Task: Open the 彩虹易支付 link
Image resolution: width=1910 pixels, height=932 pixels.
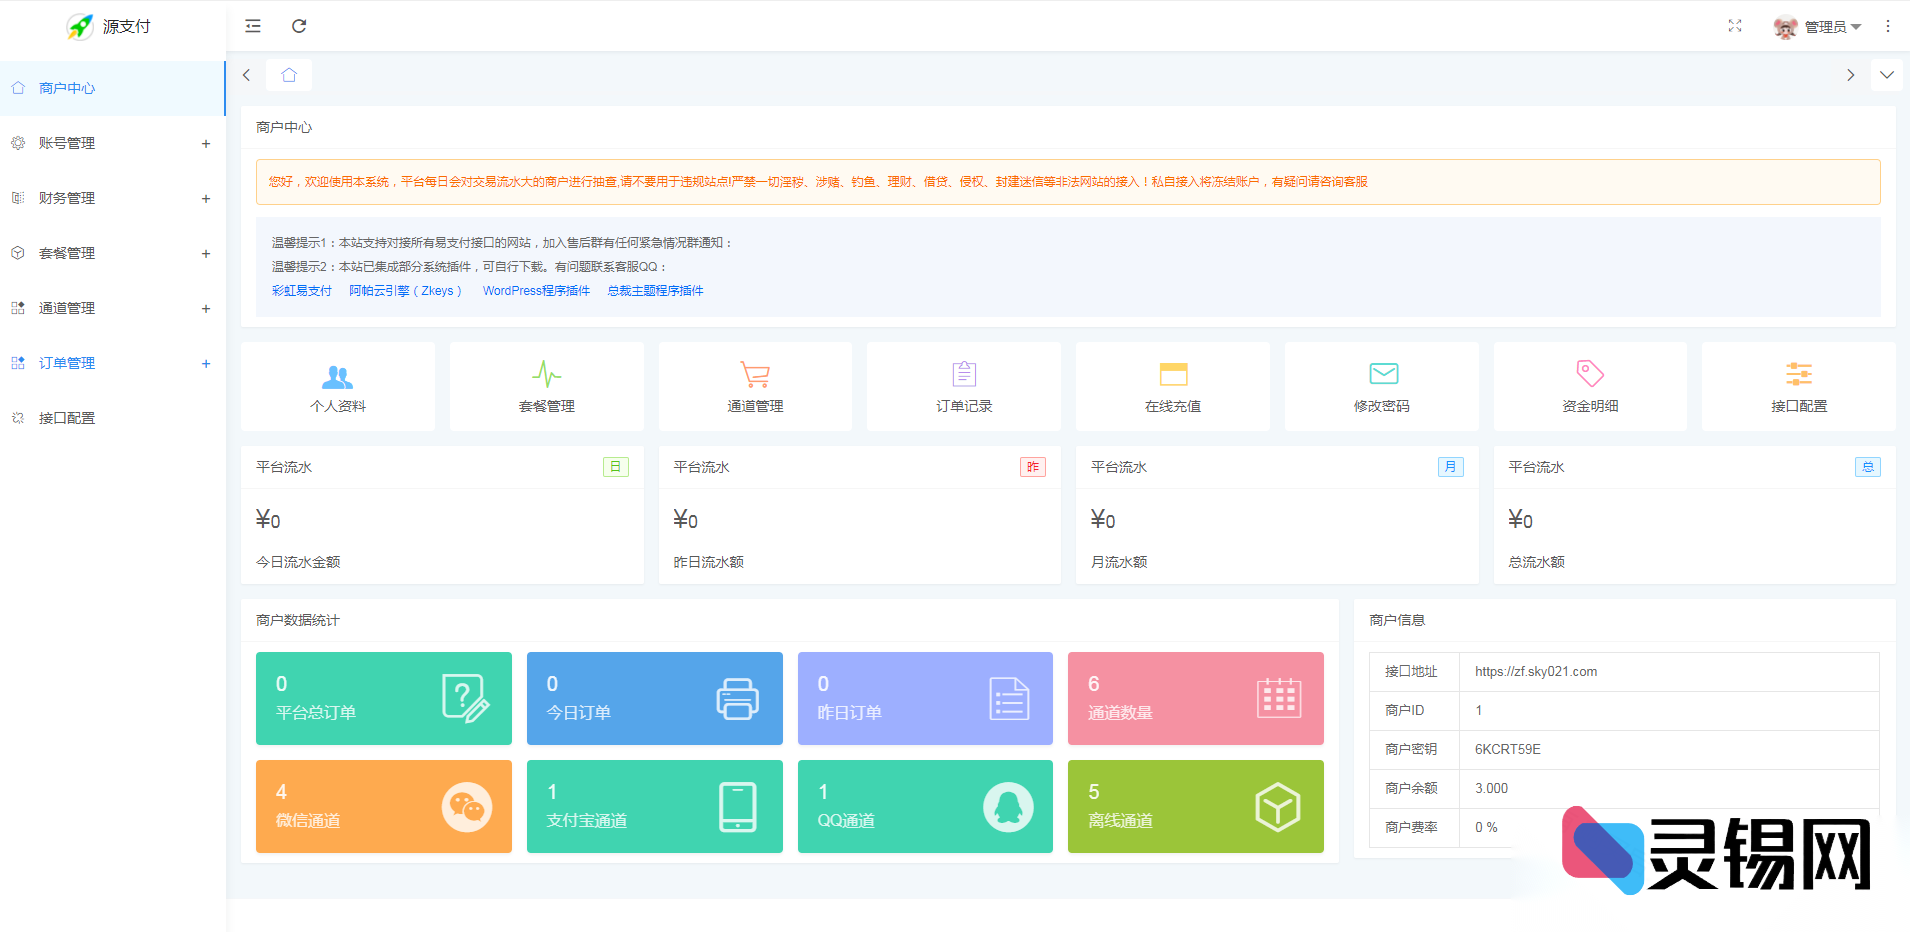Action: click(x=301, y=290)
